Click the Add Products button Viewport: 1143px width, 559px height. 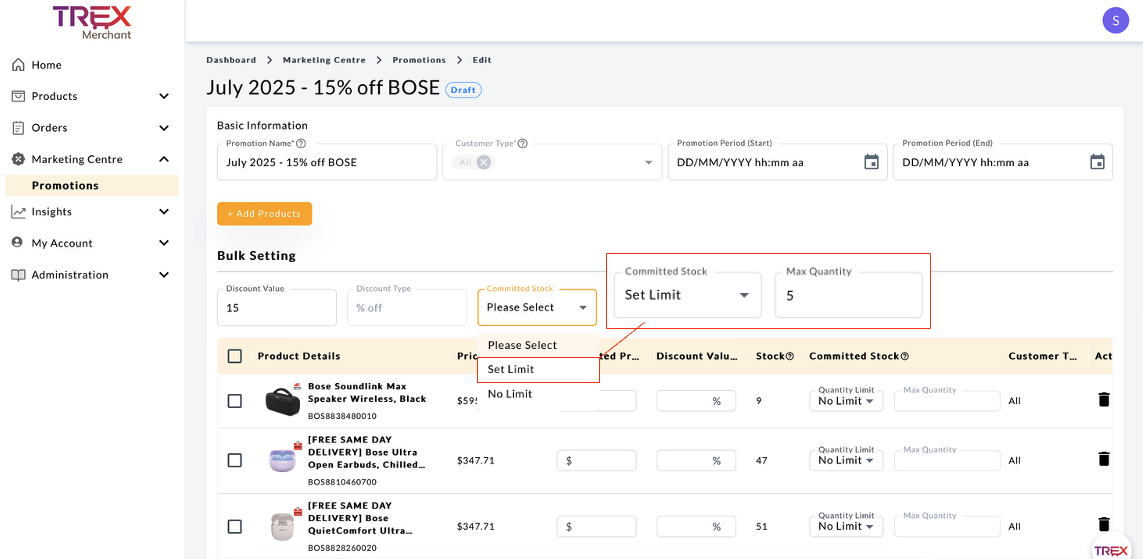264,214
